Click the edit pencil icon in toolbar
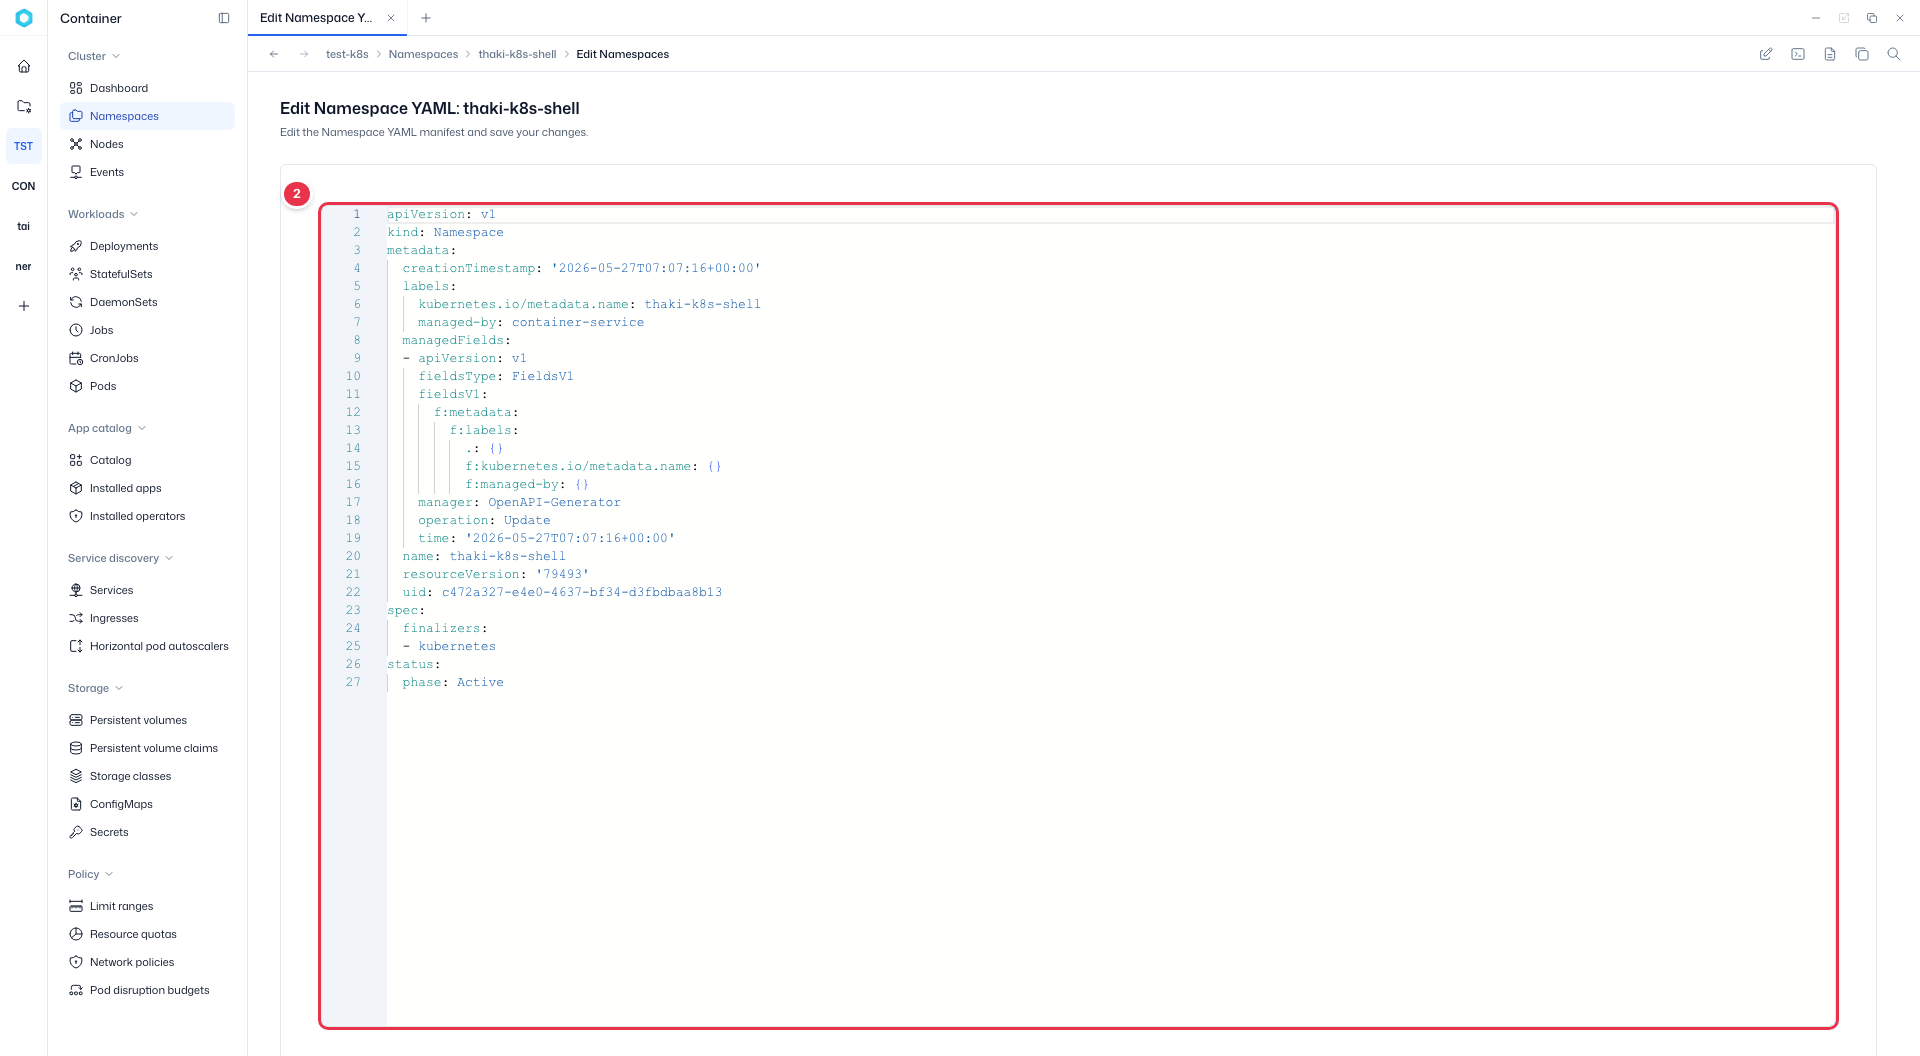This screenshot has width=1920, height=1056. tap(1766, 54)
